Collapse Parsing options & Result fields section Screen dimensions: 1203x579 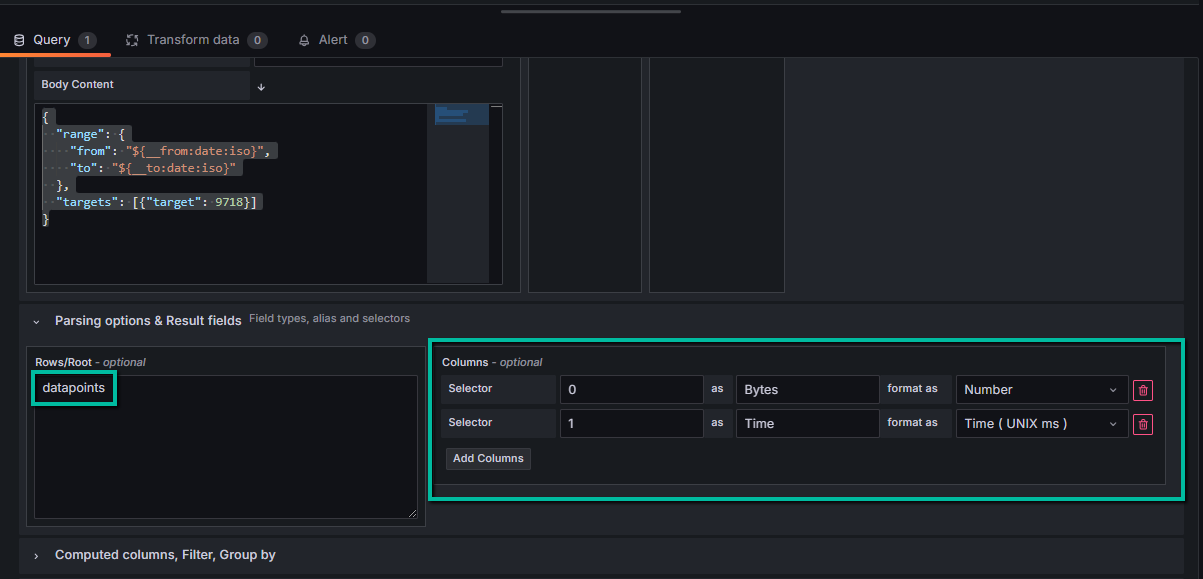pyautogui.click(x=37, y=321)
